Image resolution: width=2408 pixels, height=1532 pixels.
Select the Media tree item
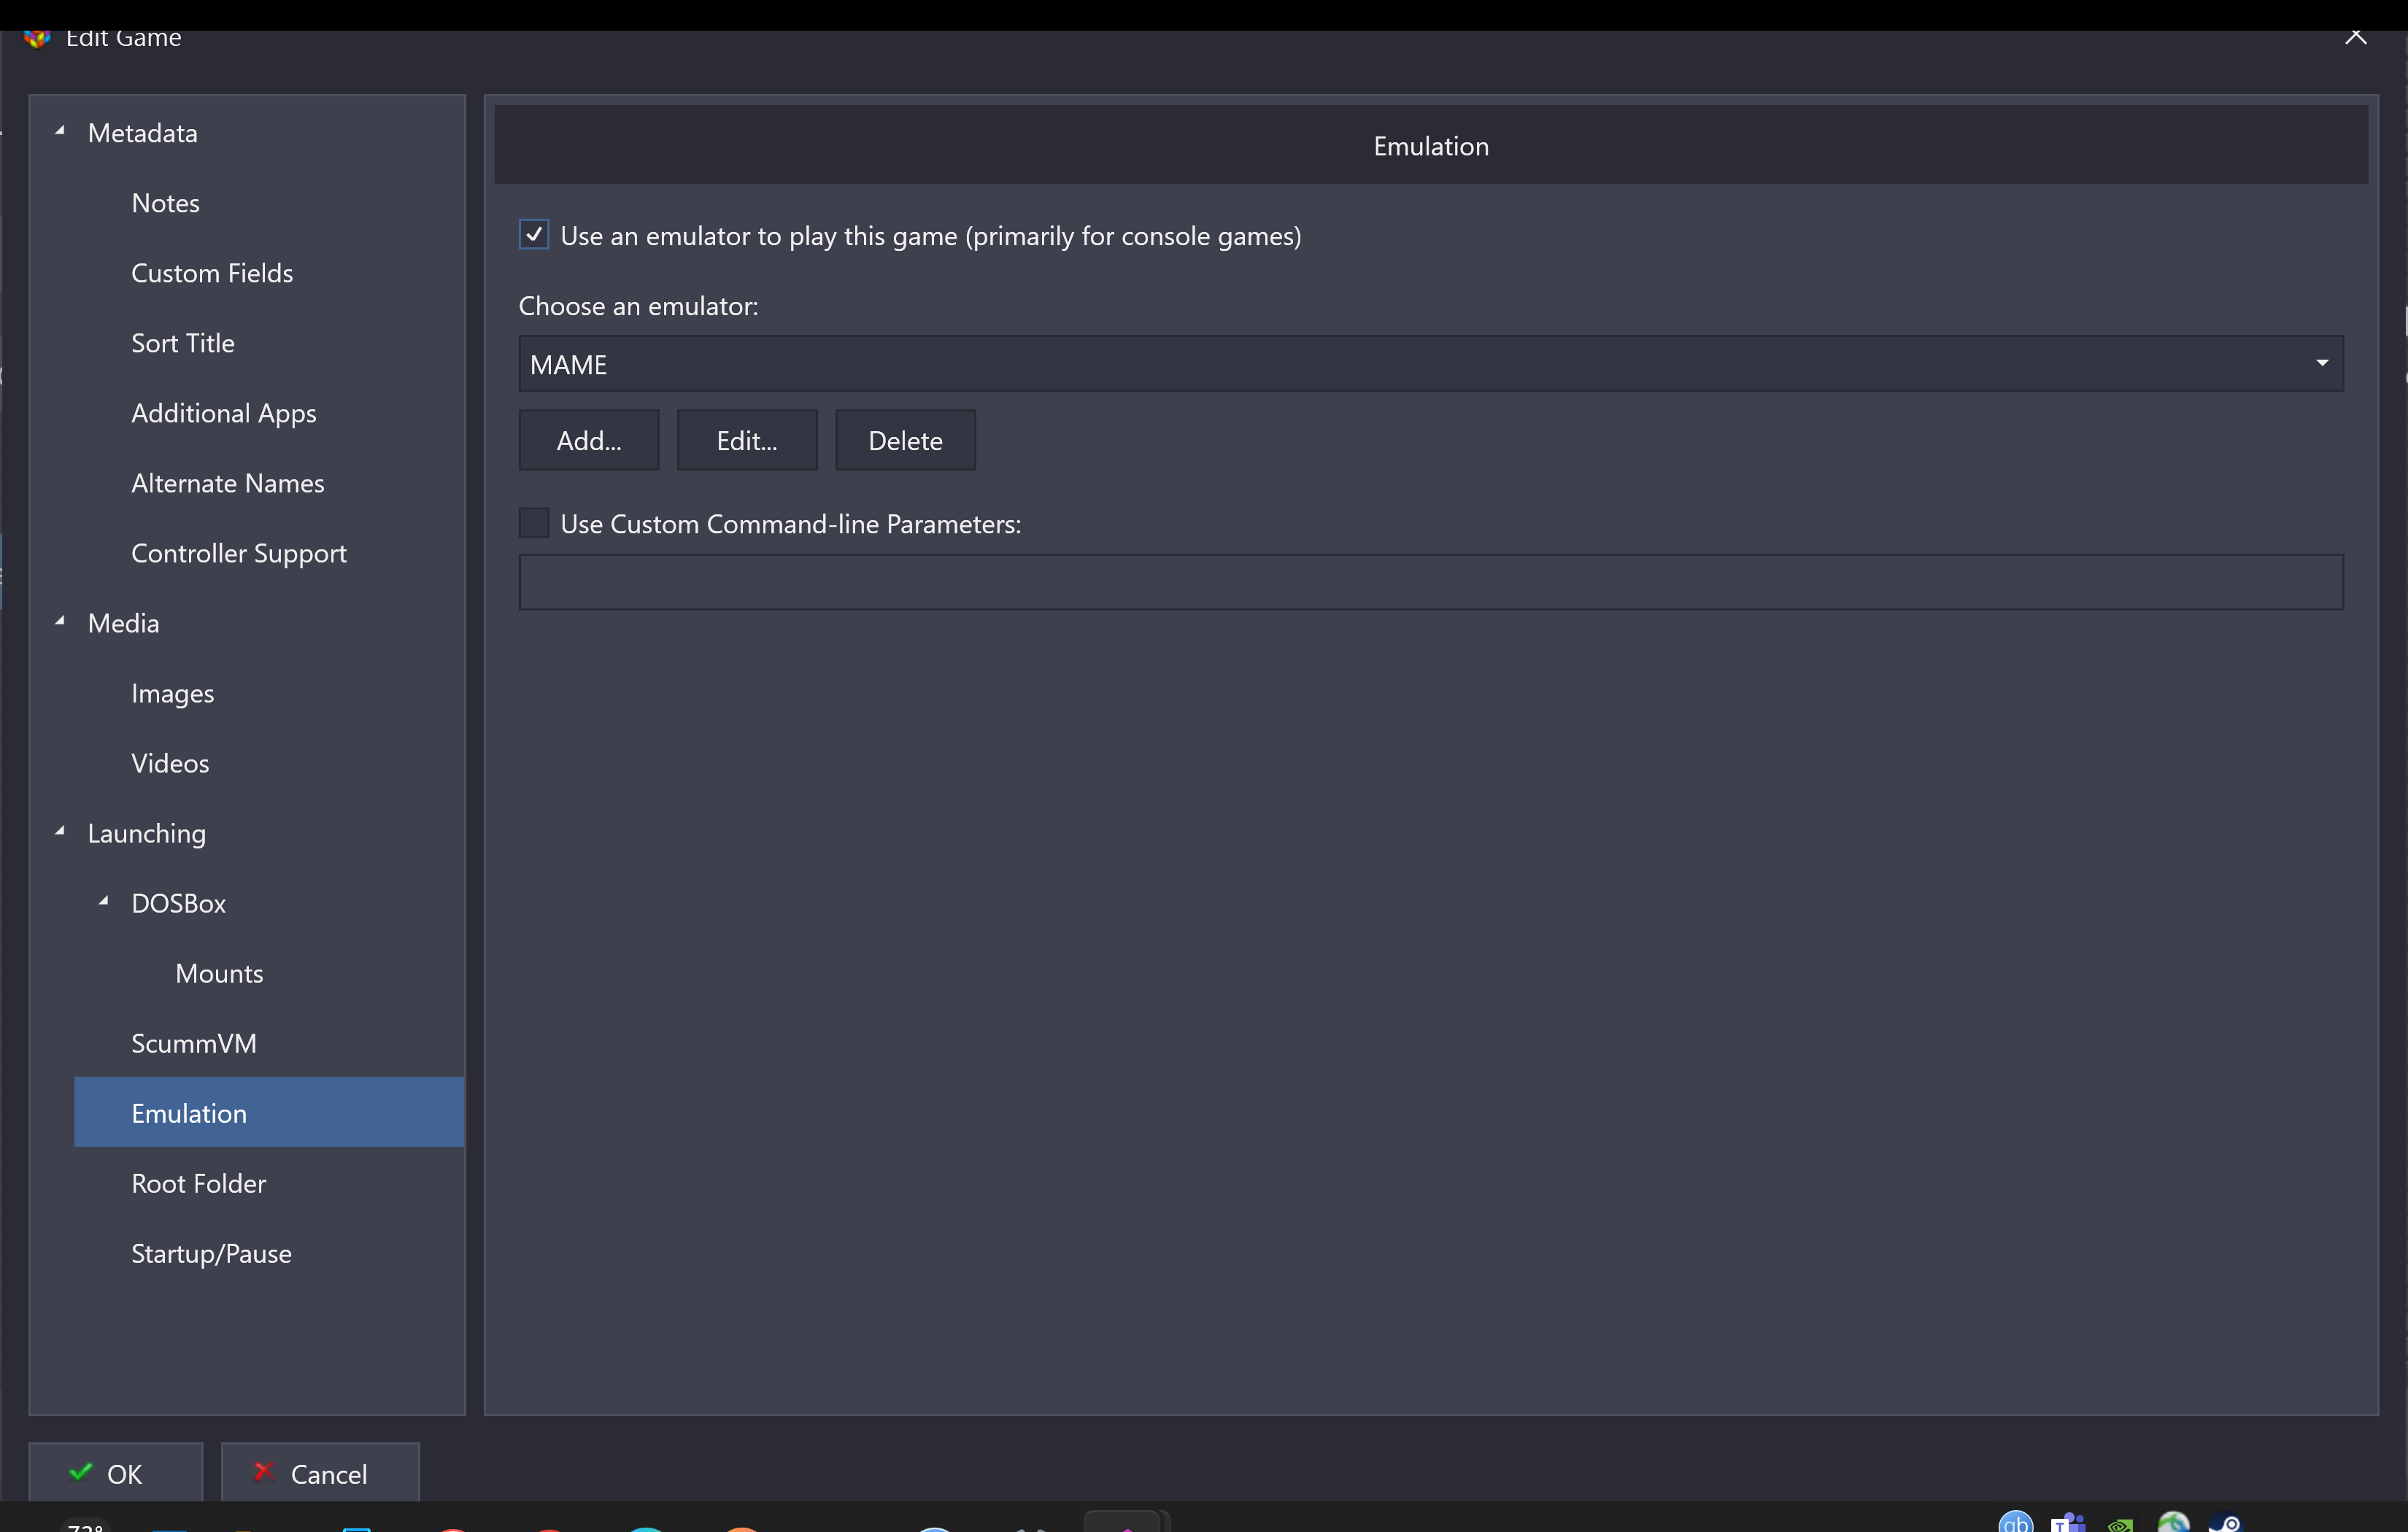coord(124,623)
